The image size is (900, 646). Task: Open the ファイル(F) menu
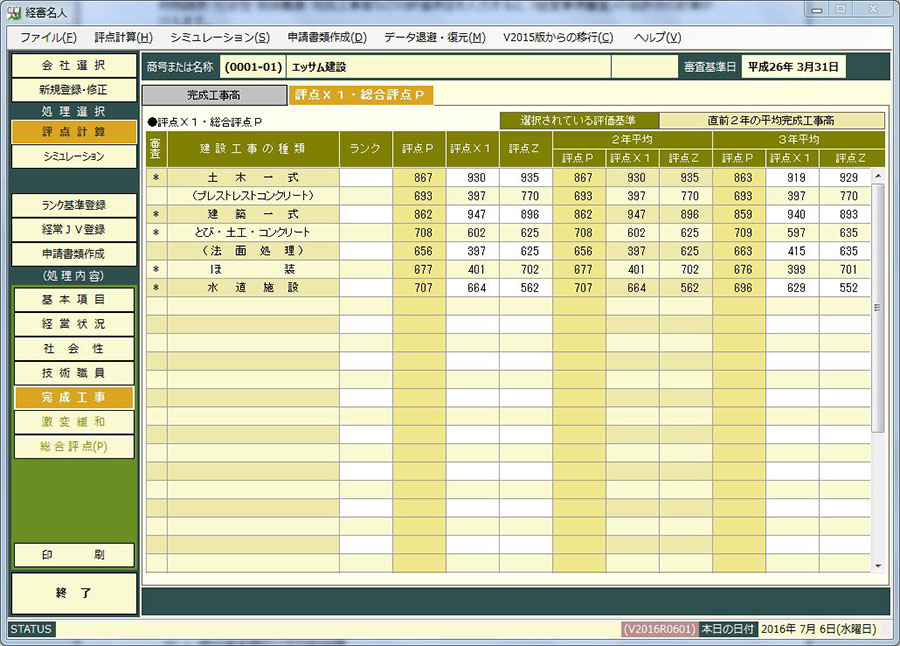(x=48, y=38)
